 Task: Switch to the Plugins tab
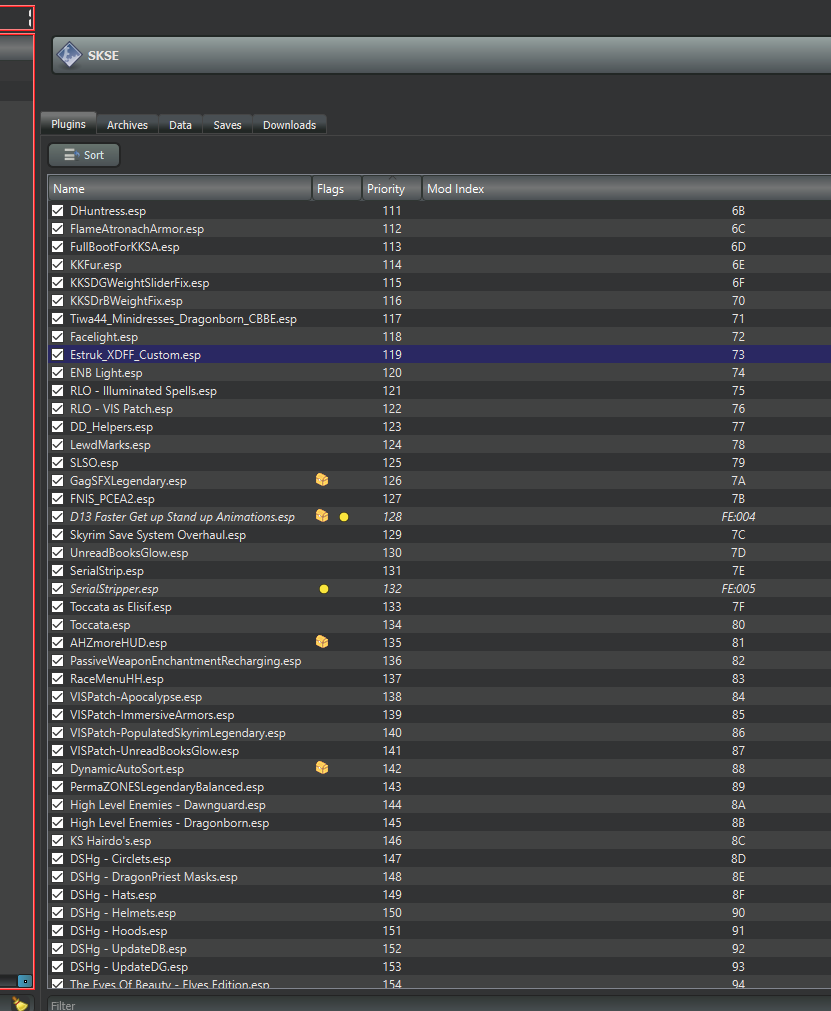point(68,124)
